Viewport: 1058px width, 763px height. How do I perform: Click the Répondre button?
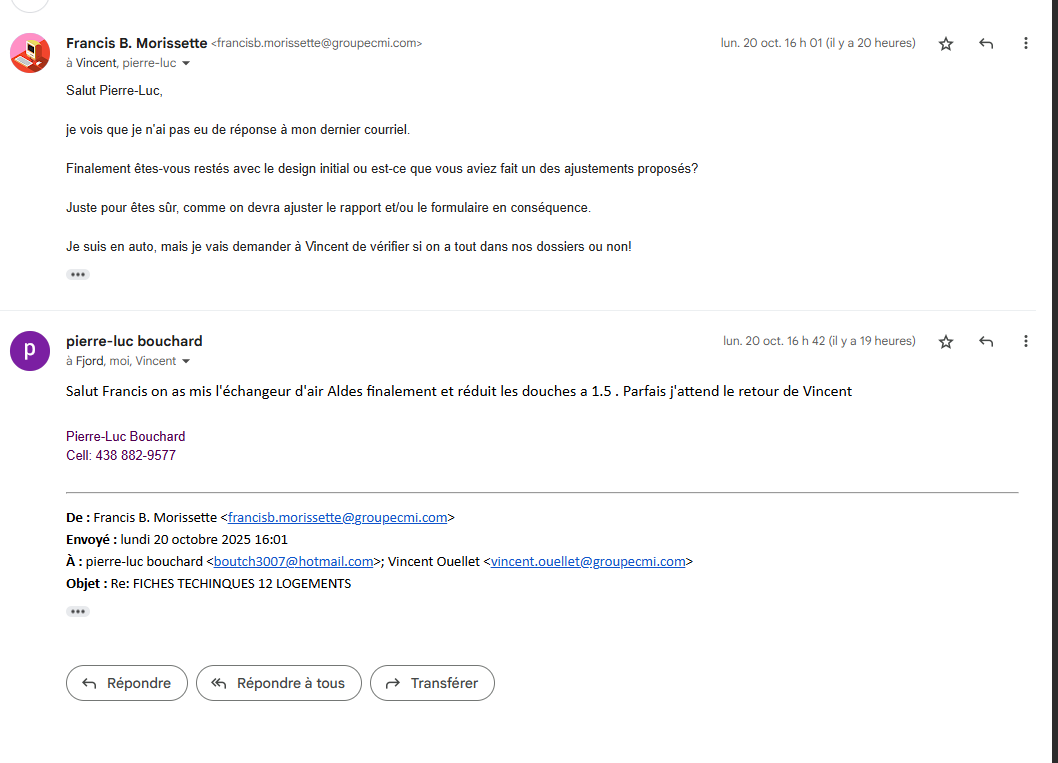click(x=127, y=683)
